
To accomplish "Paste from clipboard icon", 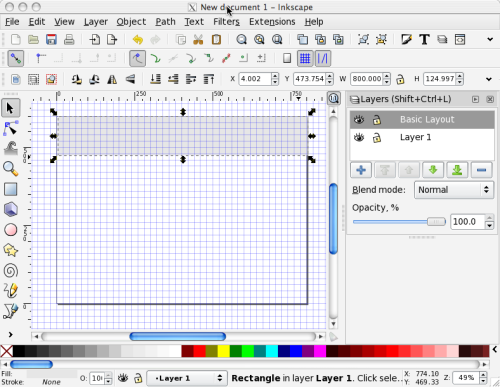I will click(x=216, y=39).
